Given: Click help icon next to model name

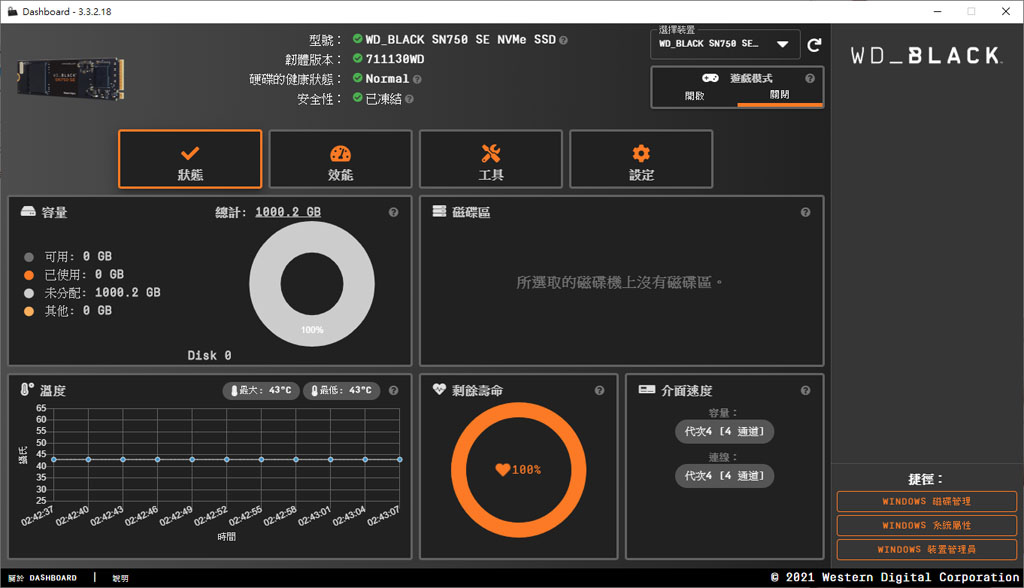Looking at the screenshot, I should (564, 41).
